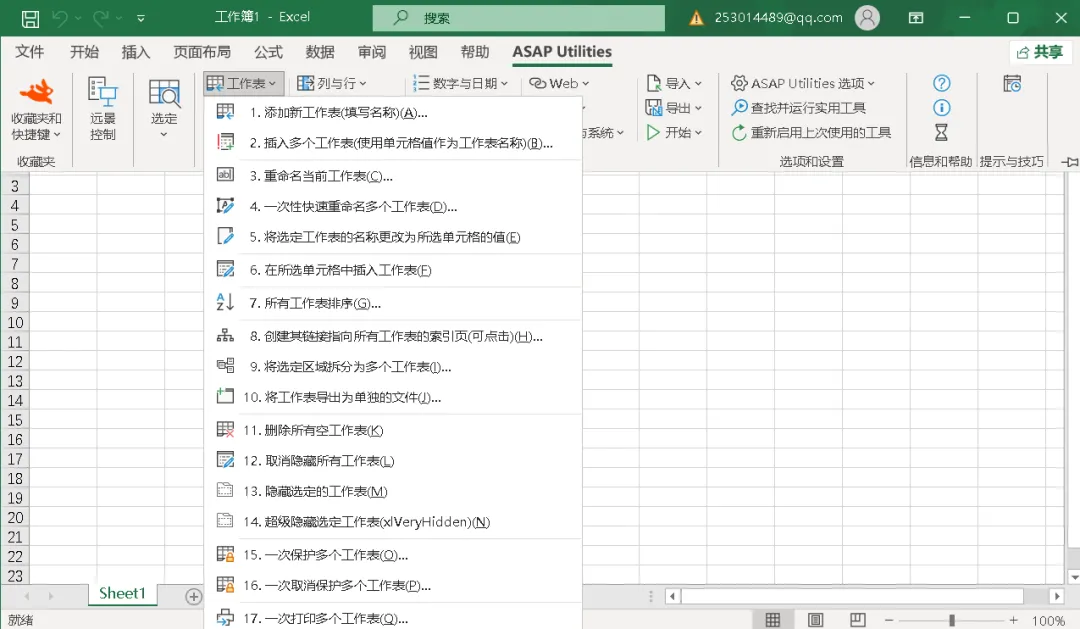Click the hourglass icon in 信息和帮助

(942, 132)
